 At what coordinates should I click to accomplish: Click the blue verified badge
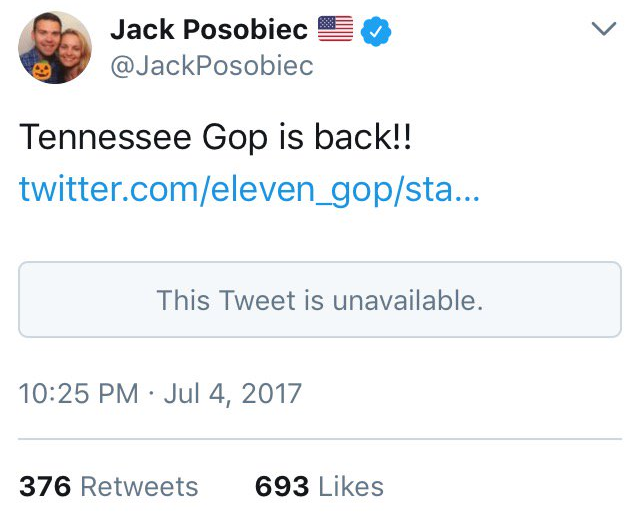(x=376, y=30)
